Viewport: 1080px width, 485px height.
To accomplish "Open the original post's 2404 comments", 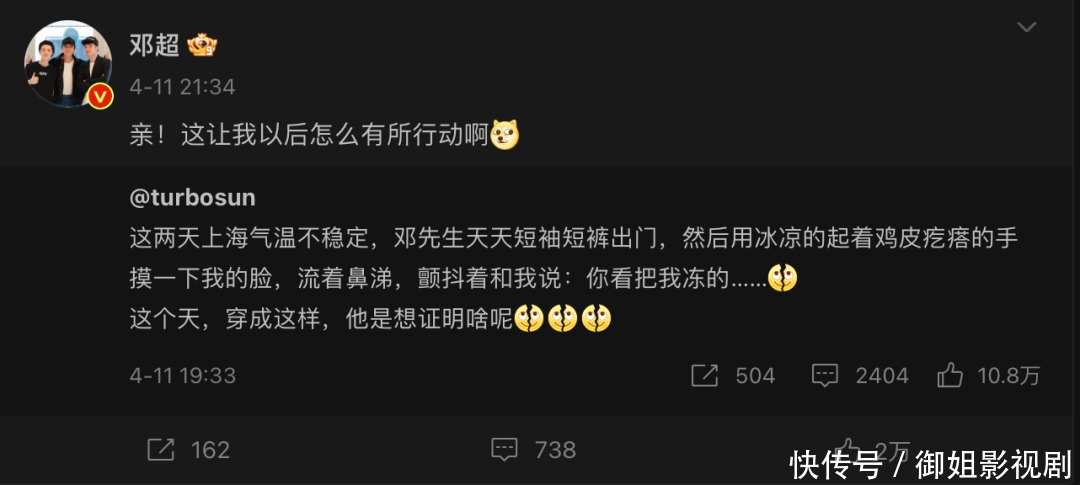I will tap(860, 375).
